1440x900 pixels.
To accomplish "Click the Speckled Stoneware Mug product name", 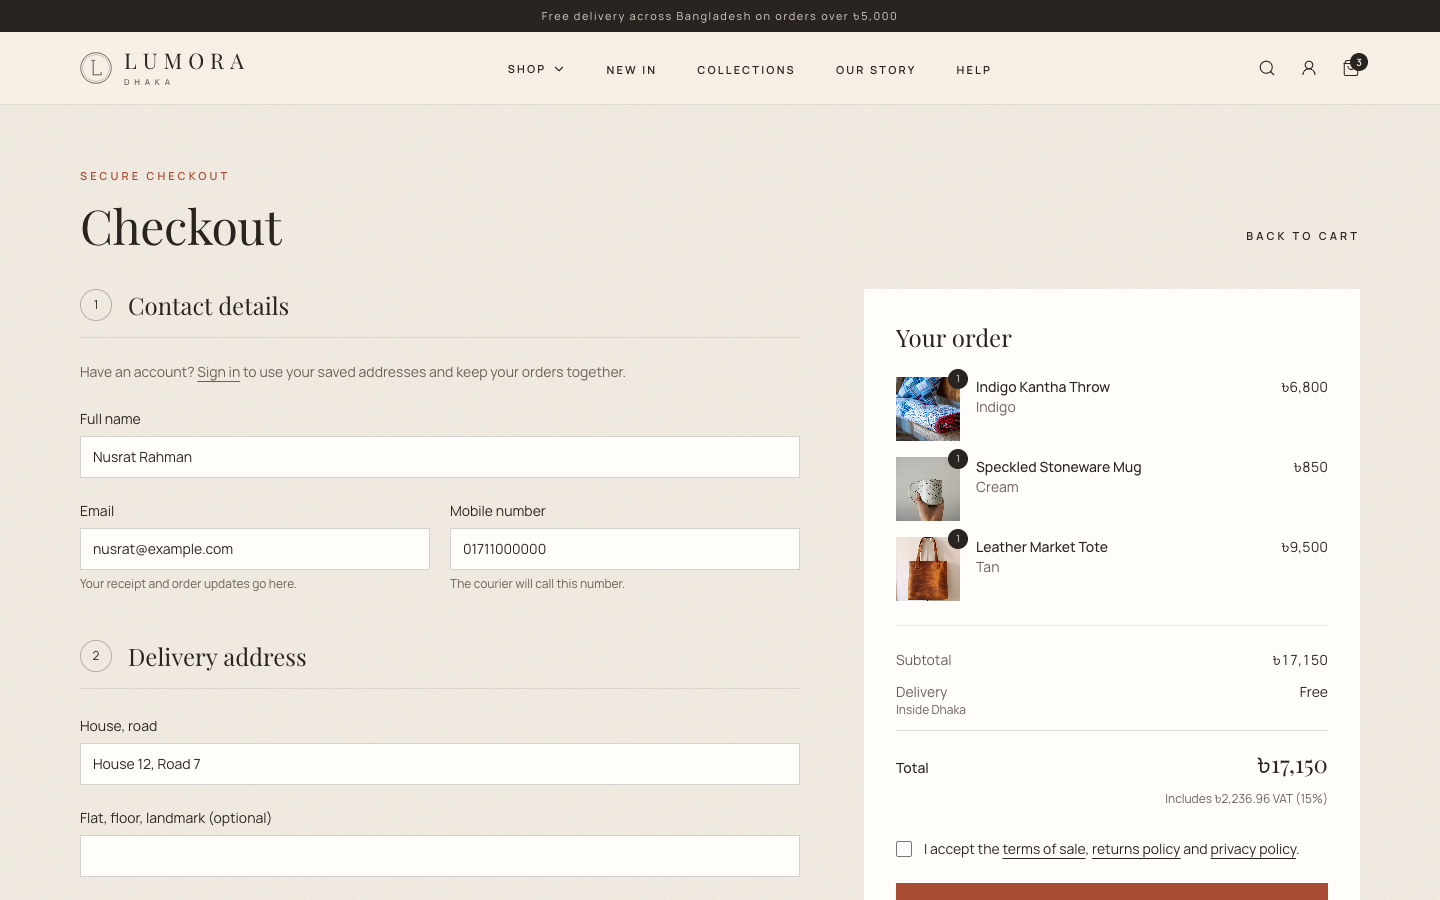I will pos(1058,467).
